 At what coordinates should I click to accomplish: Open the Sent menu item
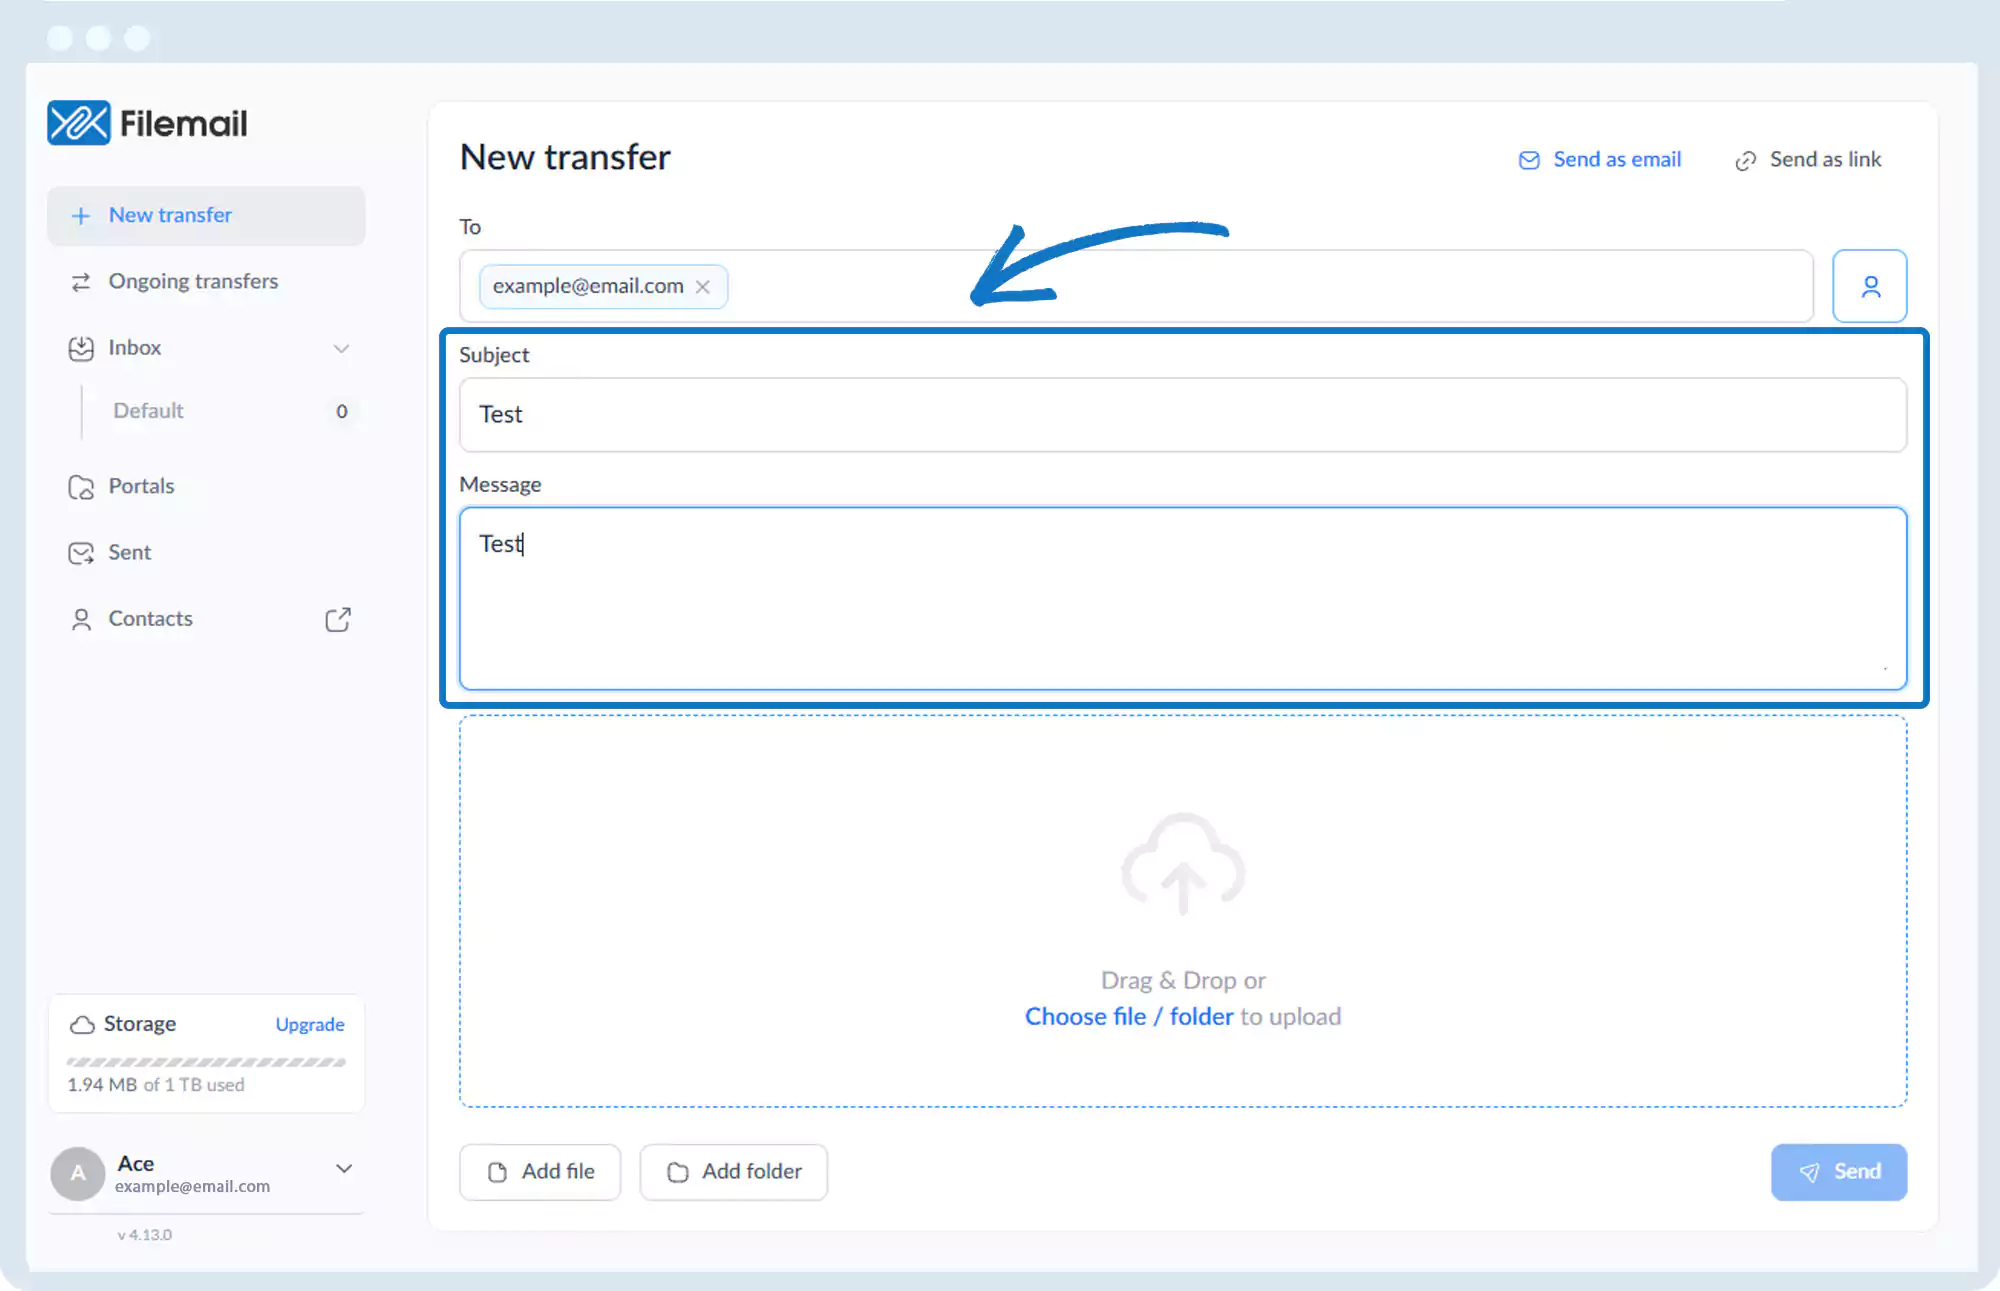(129, 553)
